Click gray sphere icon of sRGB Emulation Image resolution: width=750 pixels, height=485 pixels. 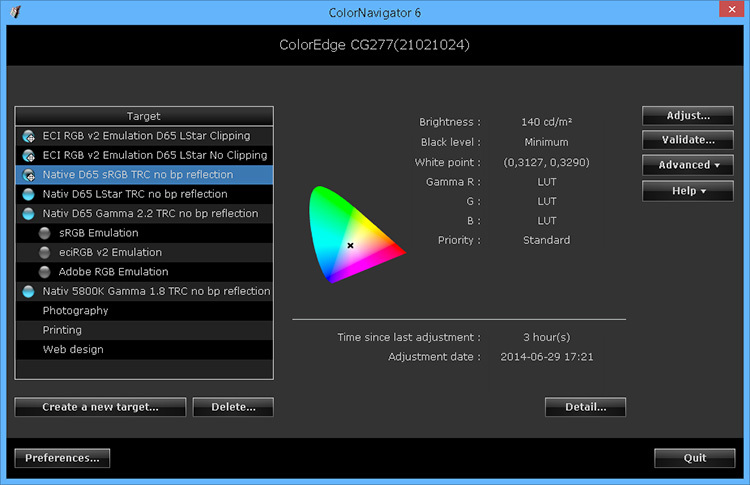click(44, 233)
